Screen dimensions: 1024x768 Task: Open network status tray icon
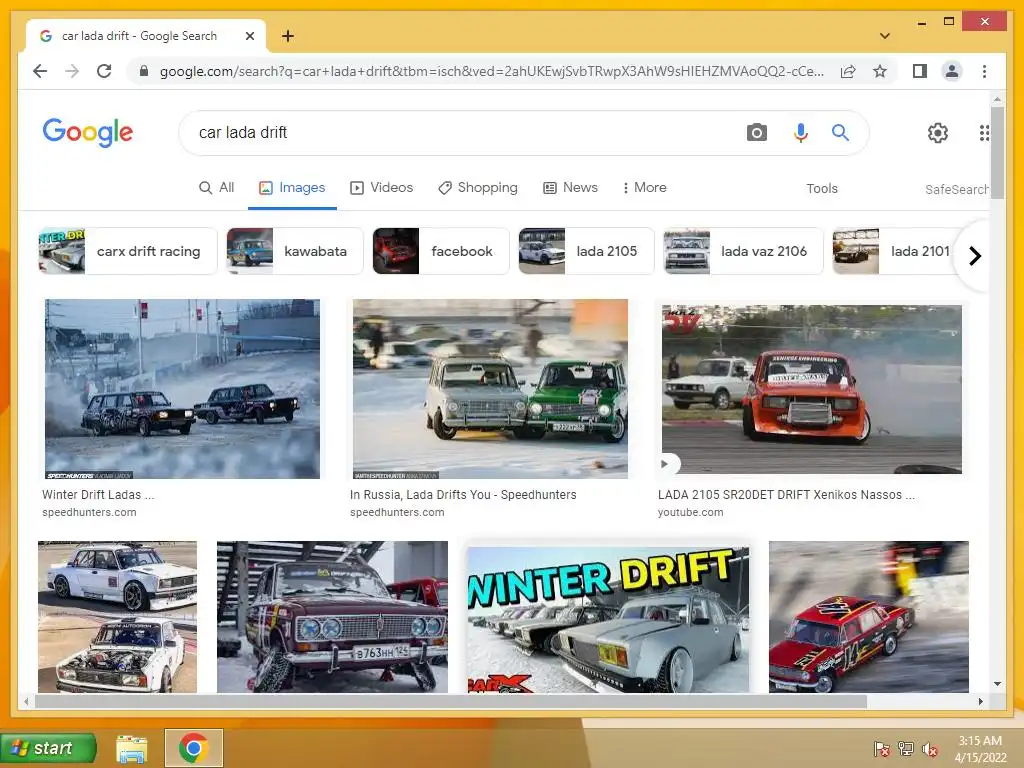click(906, 749)
